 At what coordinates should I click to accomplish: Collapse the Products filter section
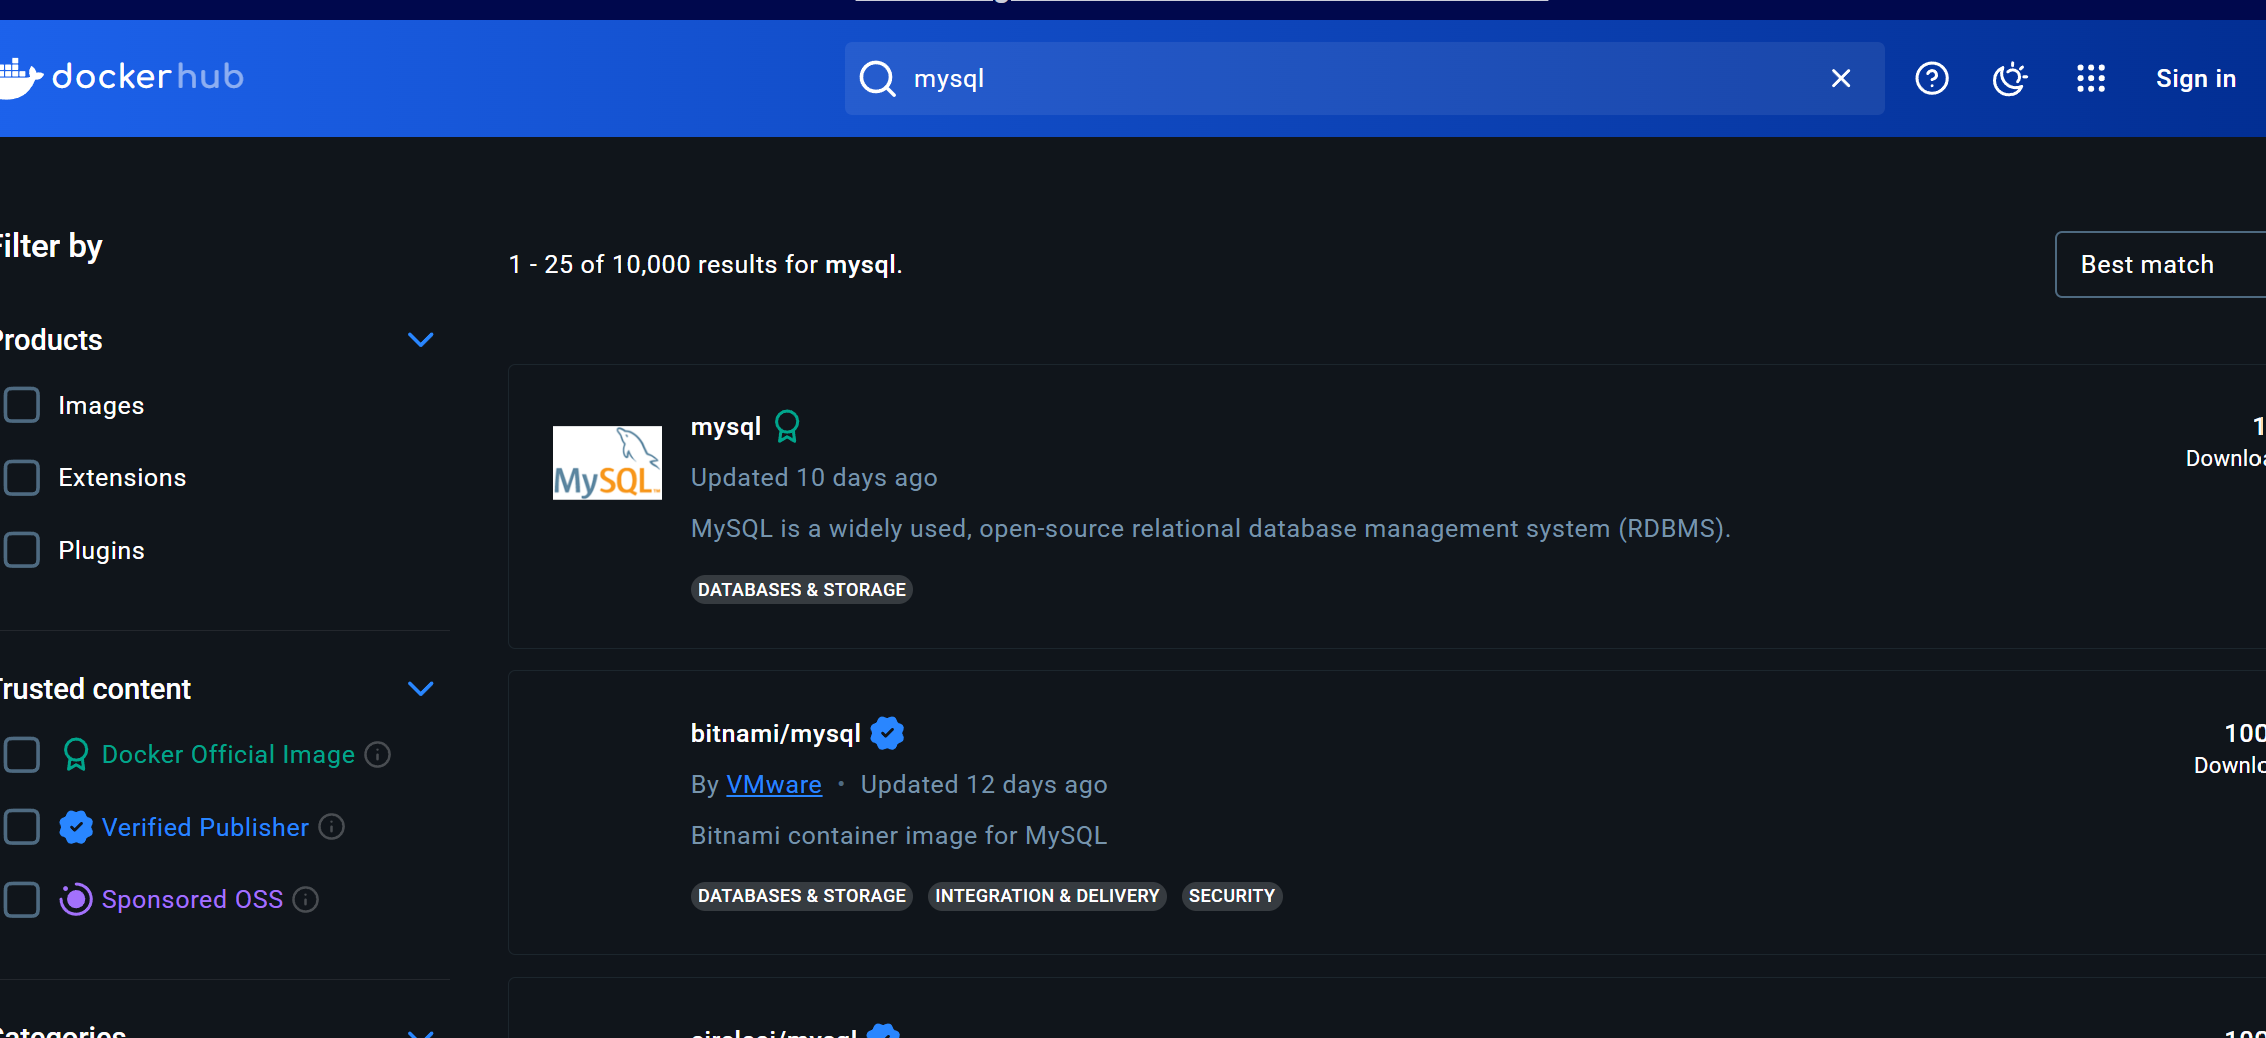421,340
